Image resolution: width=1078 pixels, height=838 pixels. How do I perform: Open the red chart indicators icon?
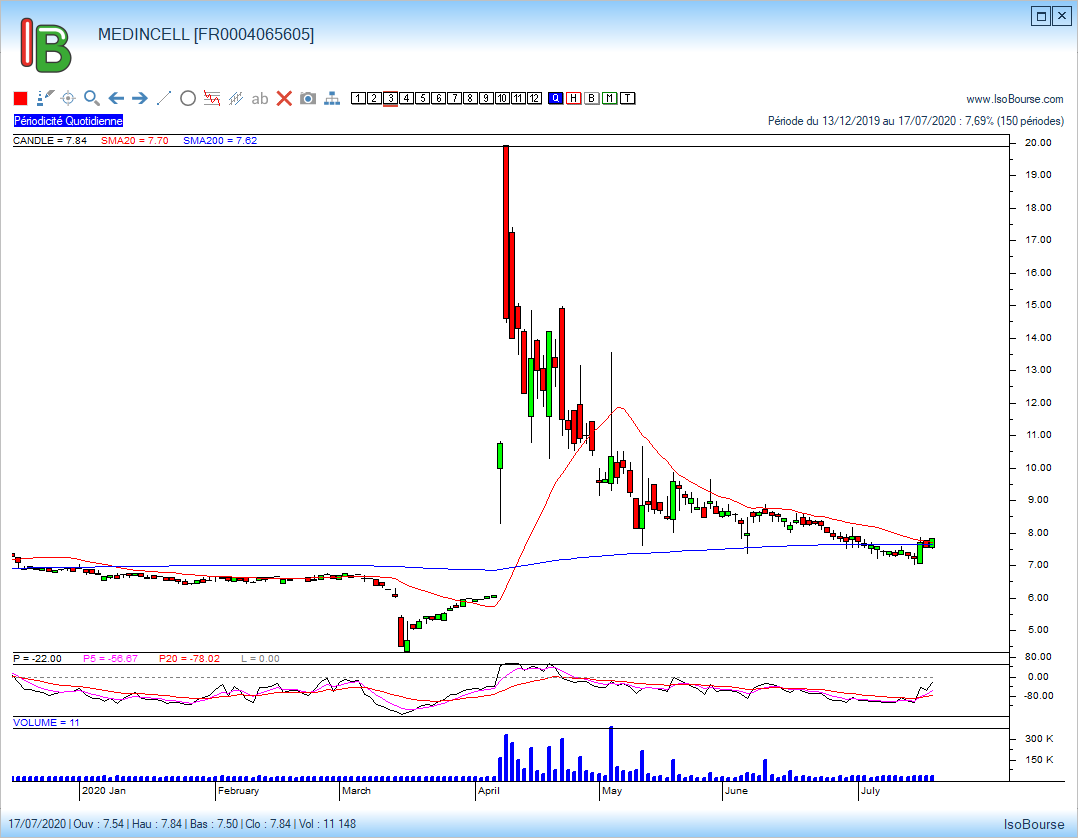tap(212, 98)
